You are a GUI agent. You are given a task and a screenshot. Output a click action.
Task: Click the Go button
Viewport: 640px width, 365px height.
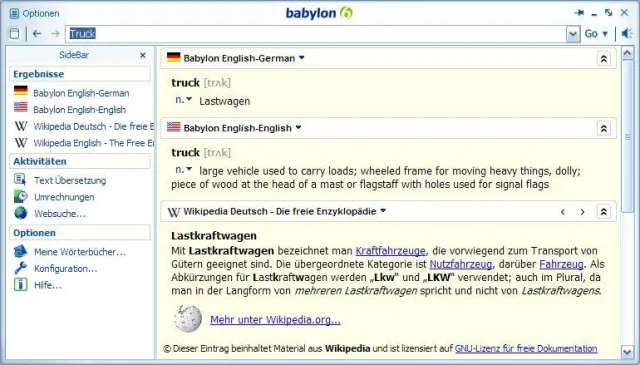(591, 33)
